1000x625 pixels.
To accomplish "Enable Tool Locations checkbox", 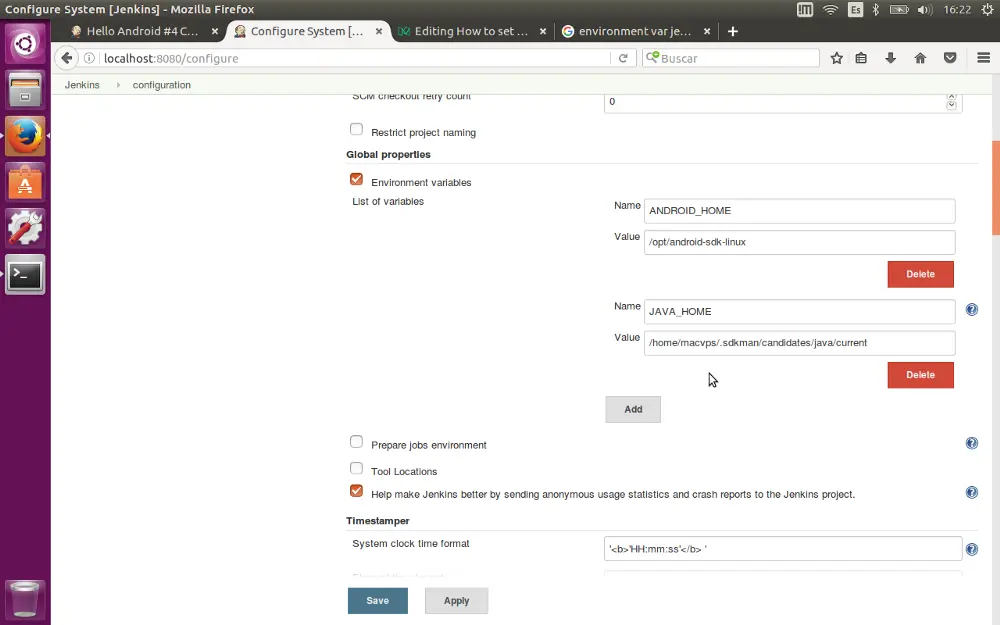I will [x=357, y=469].
